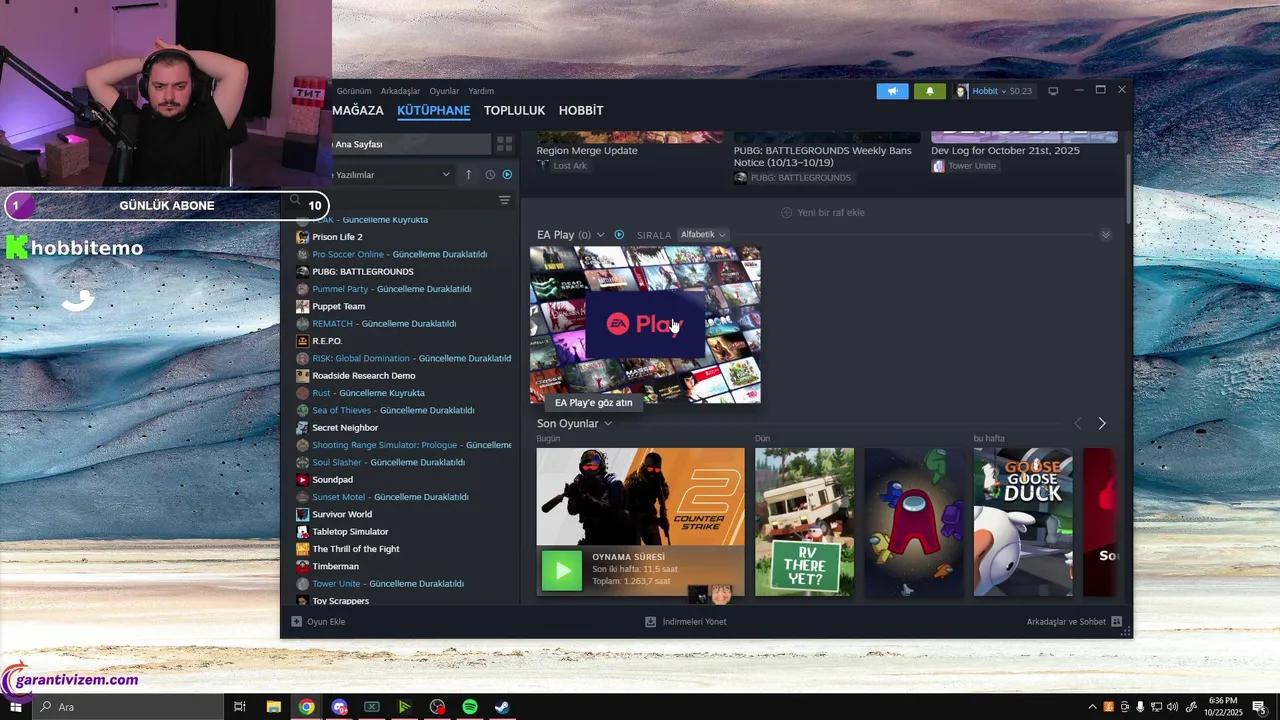This screenshot has width=1280, height=720.
Task: Click Oyun Ekle add game button
Action: [318, 622]
